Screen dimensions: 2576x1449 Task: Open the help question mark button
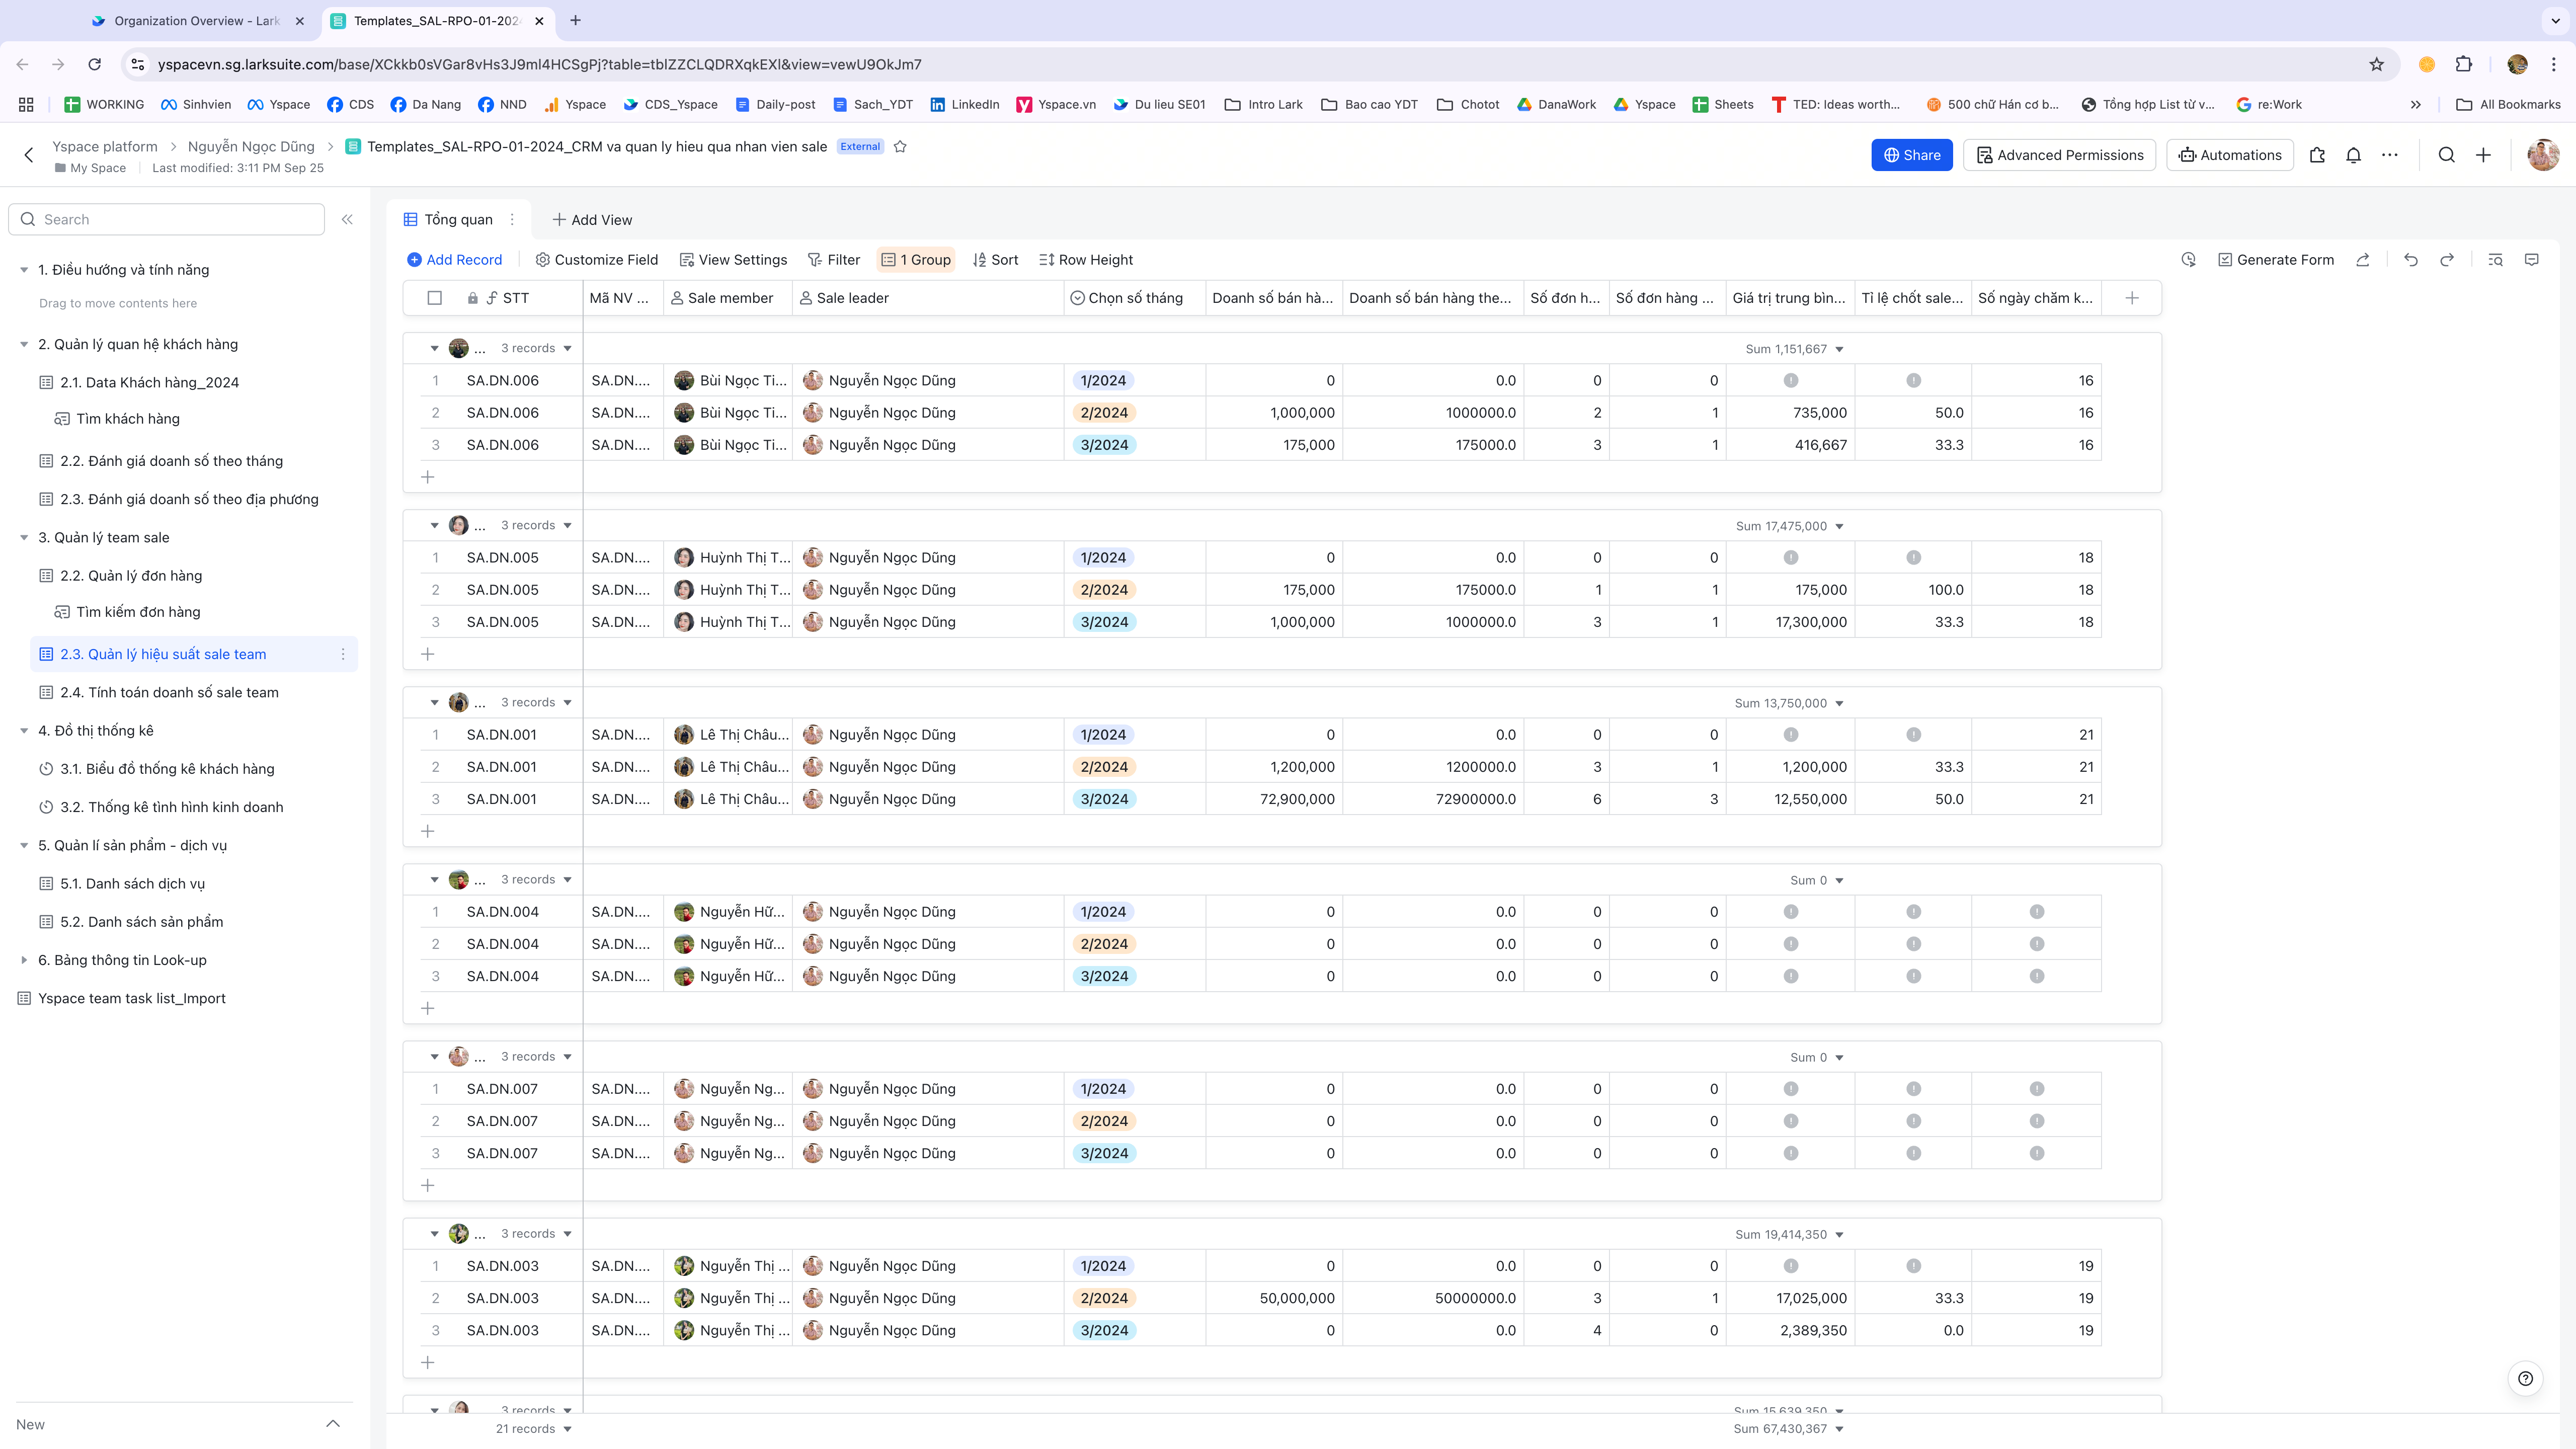[2526, 1378]
